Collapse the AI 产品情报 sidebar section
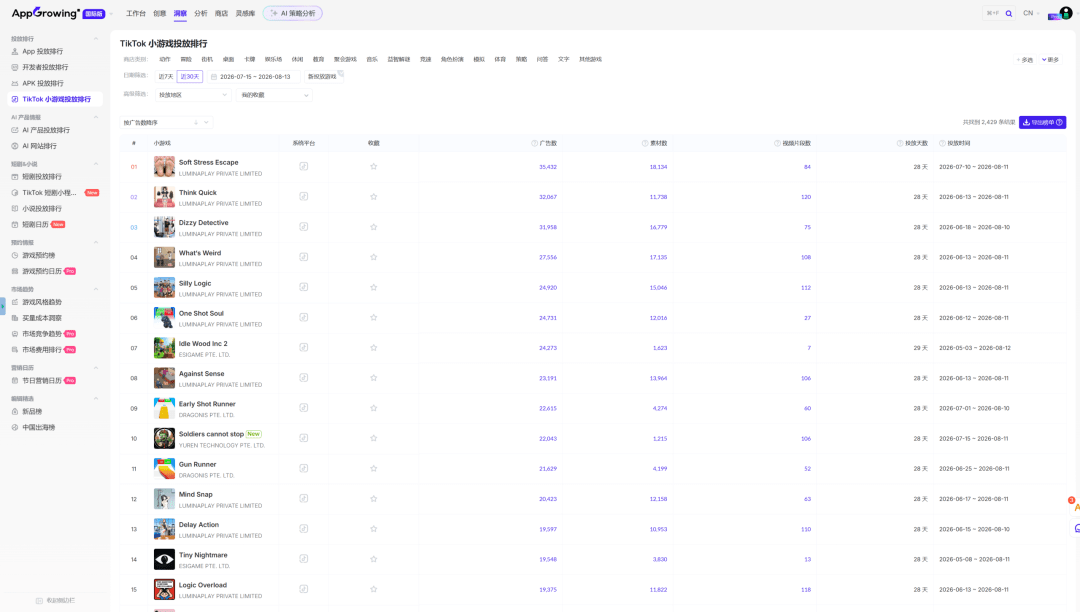The height and width of the screenshot is (612, 1080). tap(96, 117)
